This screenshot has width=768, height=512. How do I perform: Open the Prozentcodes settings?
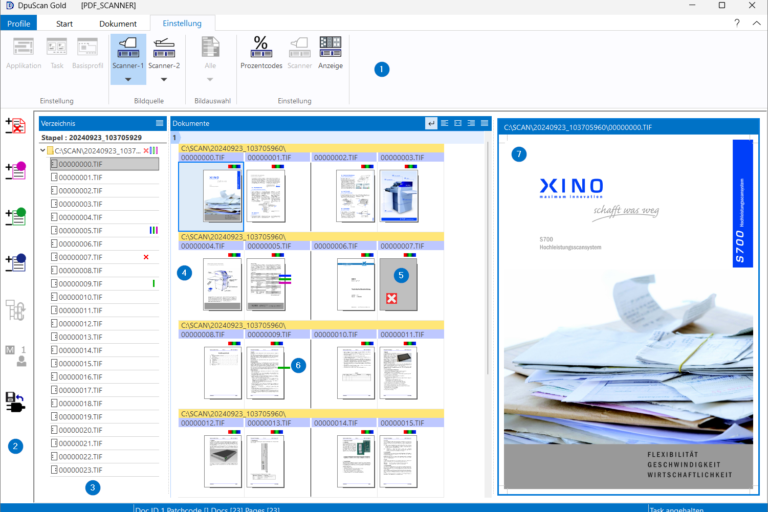coord(260,50)
